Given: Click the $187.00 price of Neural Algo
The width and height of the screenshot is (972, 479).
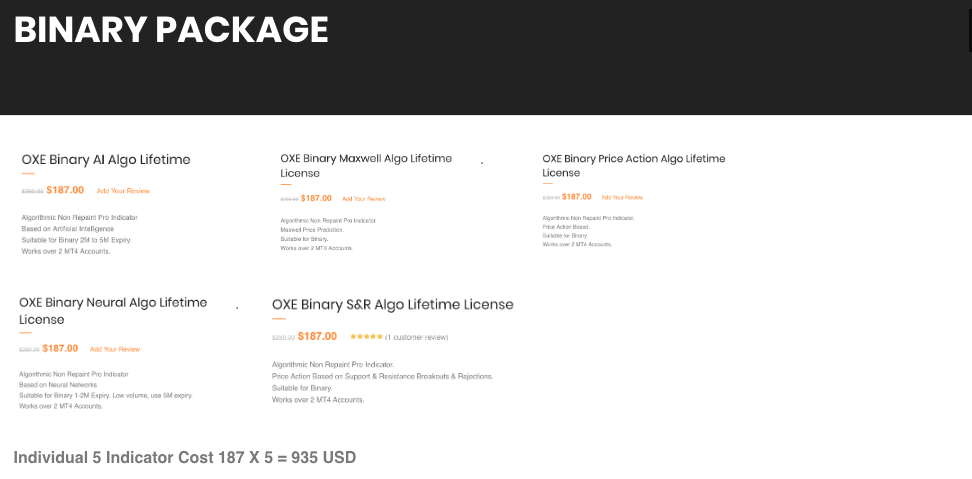Looking at the screenshot, I should point(60,348).
